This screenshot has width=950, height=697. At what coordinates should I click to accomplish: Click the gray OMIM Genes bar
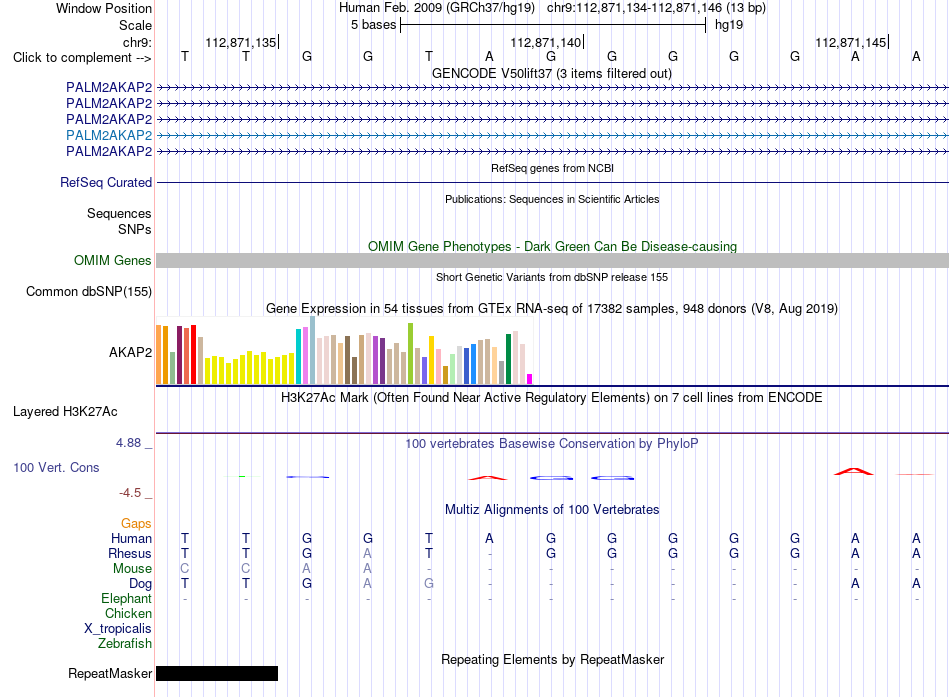point(552,261)
